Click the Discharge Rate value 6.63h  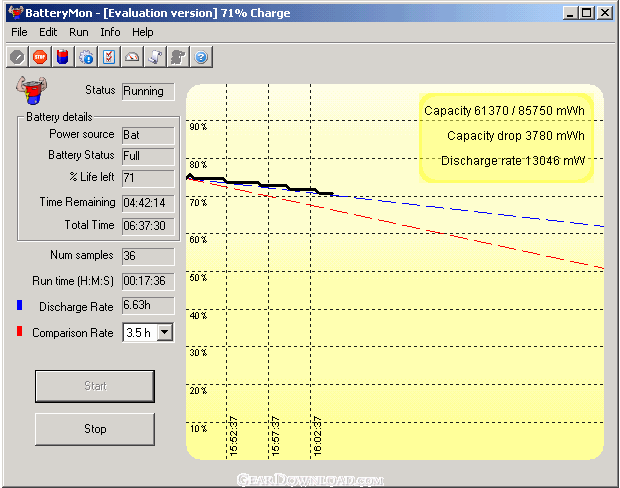[x=148, y=306]
